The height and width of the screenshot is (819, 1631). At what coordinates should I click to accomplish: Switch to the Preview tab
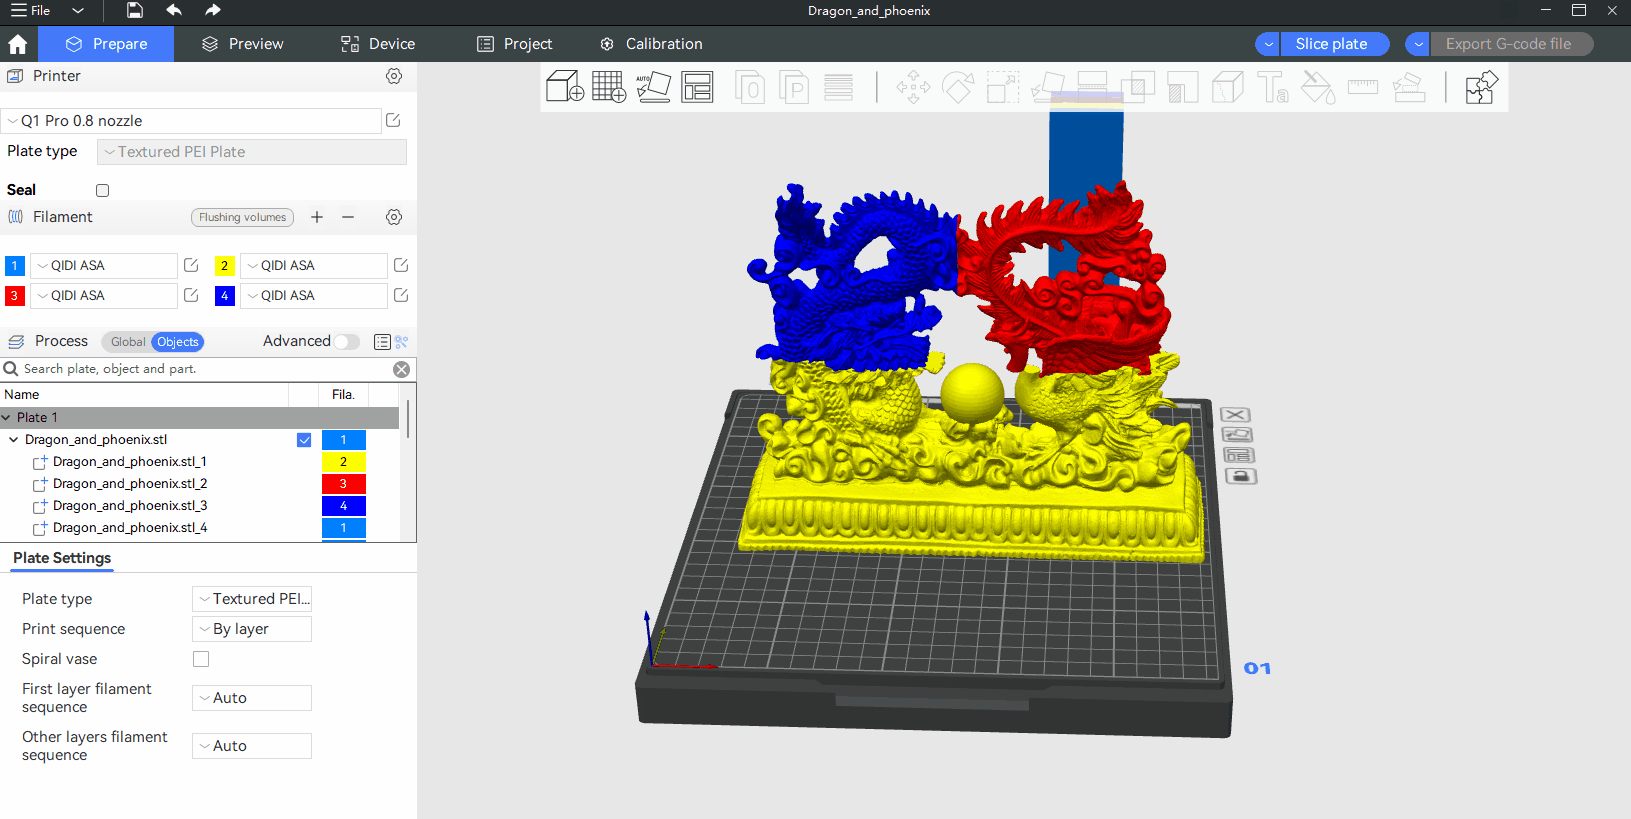point(243,44)
